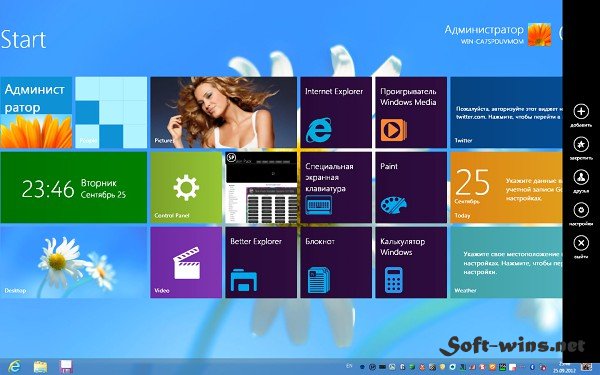Viewport: 600px width, 375px height.
Task: Open Internet Explorer from the taskbar
Action: tap(14, 367)
